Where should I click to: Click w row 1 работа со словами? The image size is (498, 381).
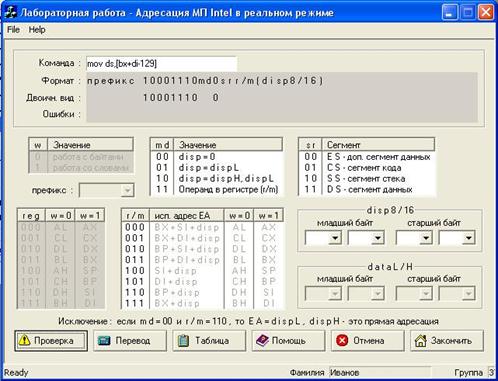[x=81, y=168]
